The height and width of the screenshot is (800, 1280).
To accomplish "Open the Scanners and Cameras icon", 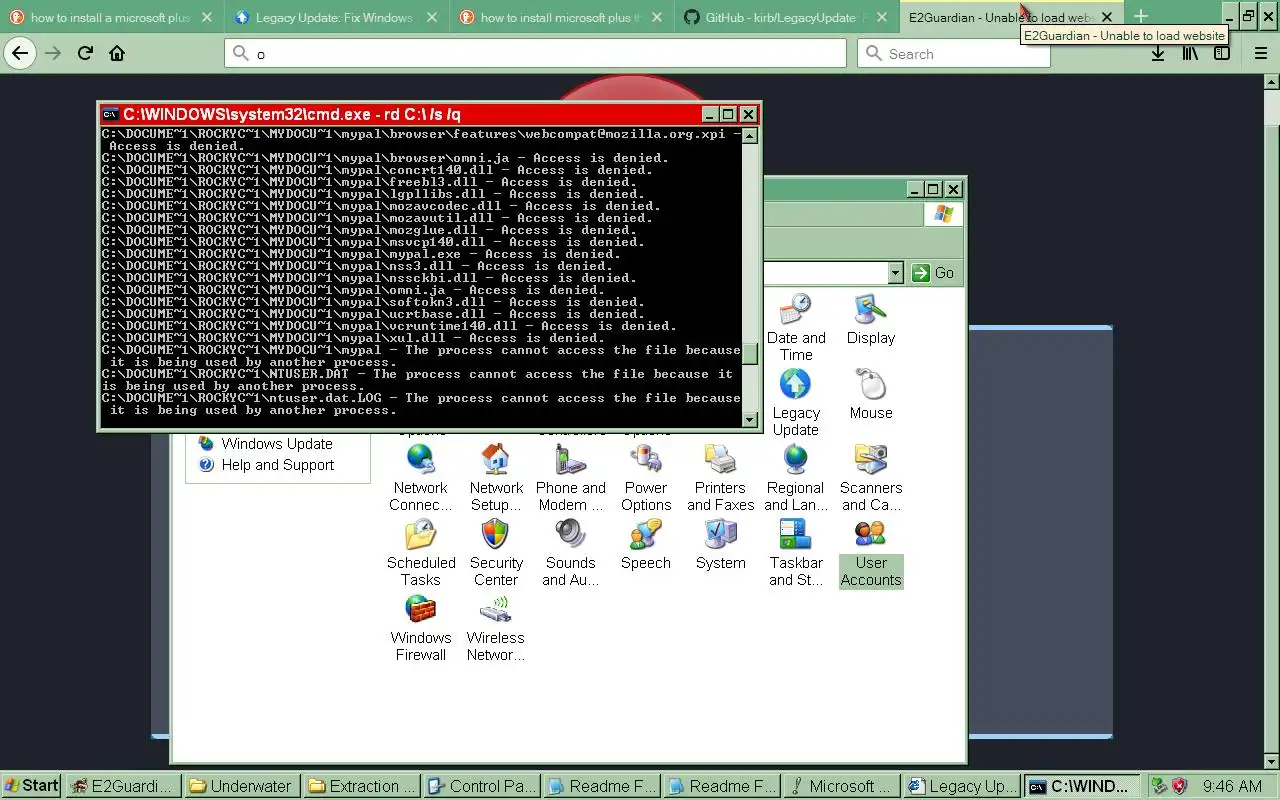I will pos(871,478).
